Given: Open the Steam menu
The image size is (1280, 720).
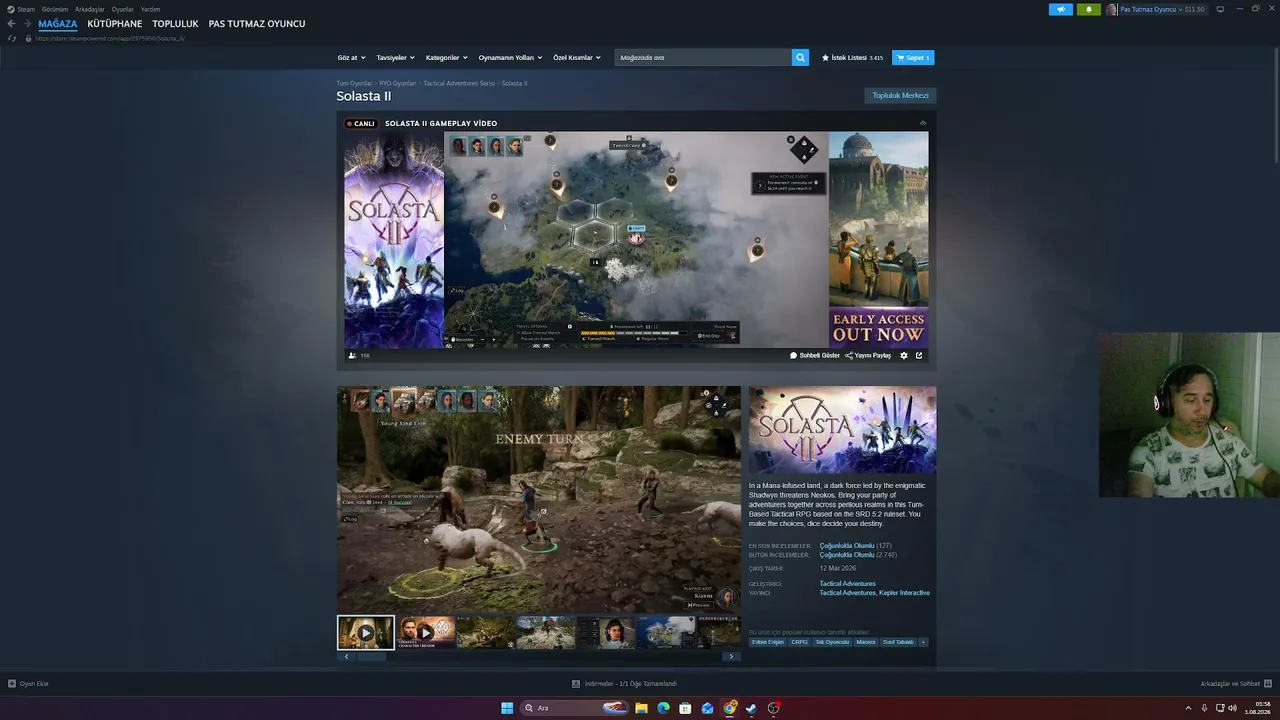Looking at the screenshot, I should pyautogui.click(x=26, y=9).
